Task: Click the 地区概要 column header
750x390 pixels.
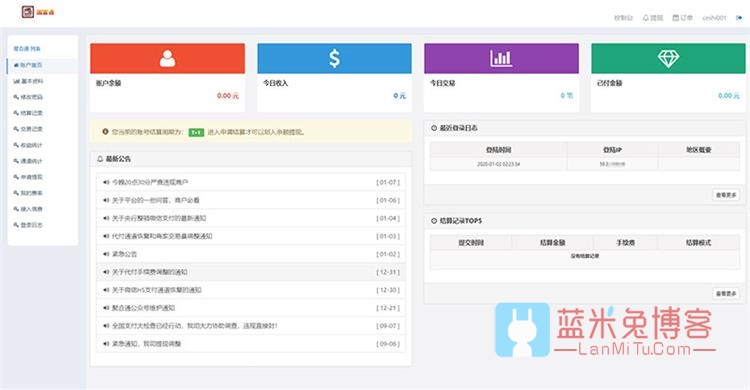Action: tap(699, 150)
